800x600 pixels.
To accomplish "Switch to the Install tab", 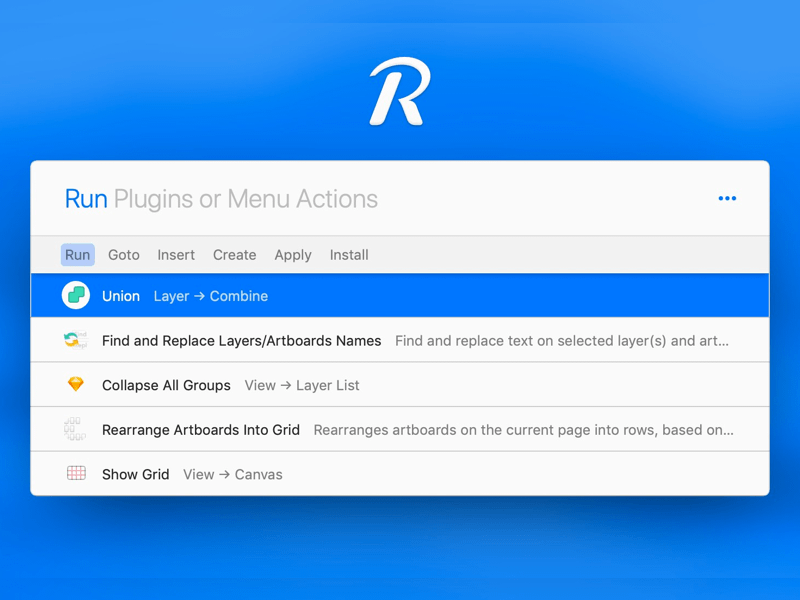I will [x=349, y=255].
